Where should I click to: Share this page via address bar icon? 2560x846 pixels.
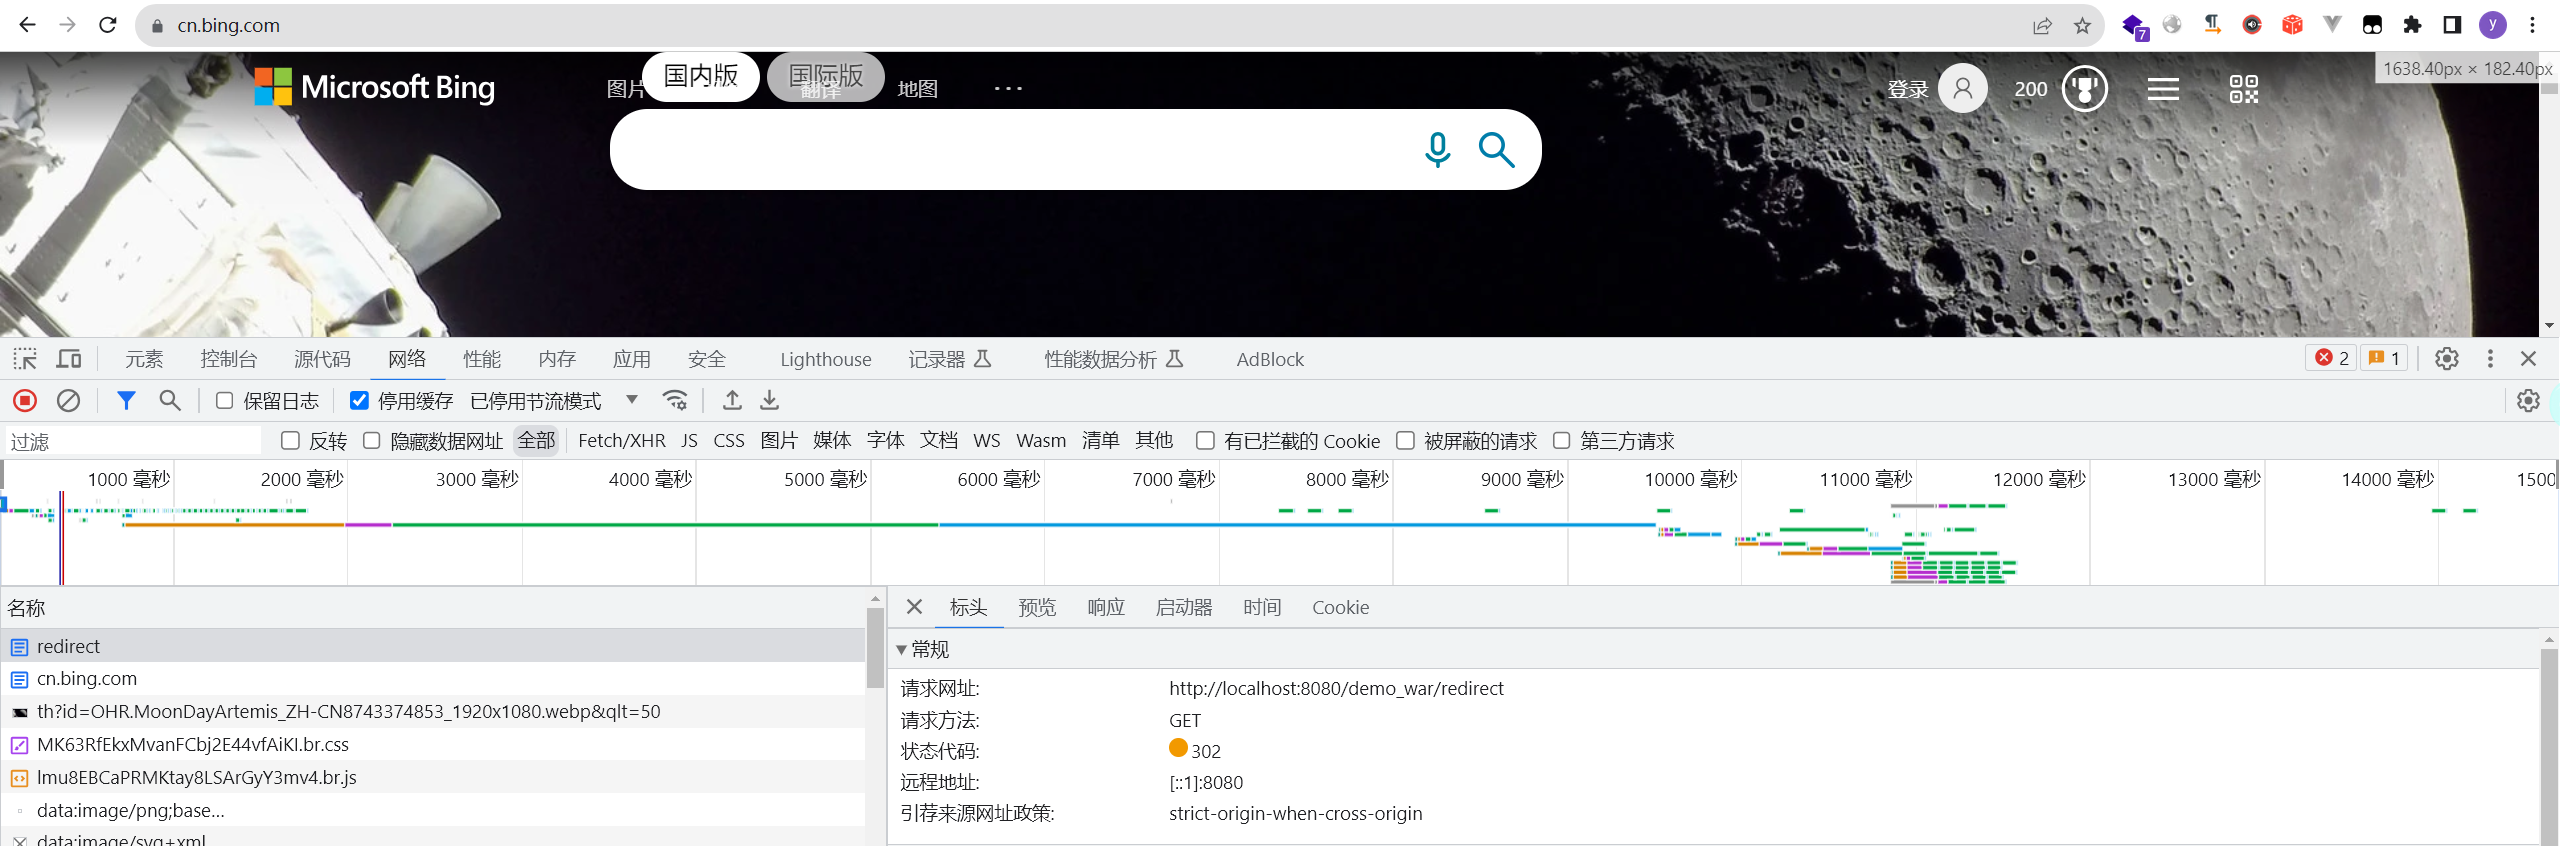2042,26
